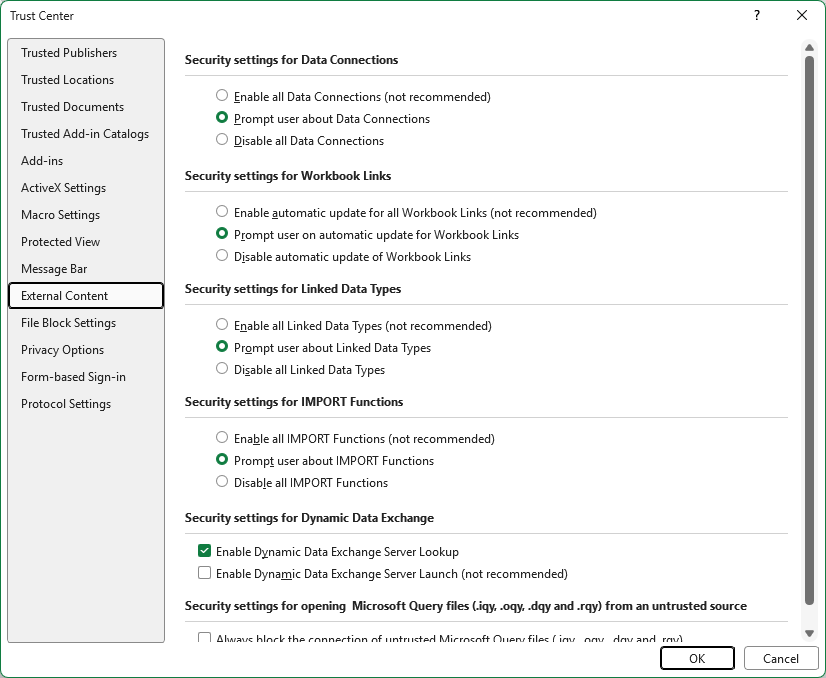Open Trusted Documents section
The width and height of the screenshot is (826, 678).
coord(86,106)
